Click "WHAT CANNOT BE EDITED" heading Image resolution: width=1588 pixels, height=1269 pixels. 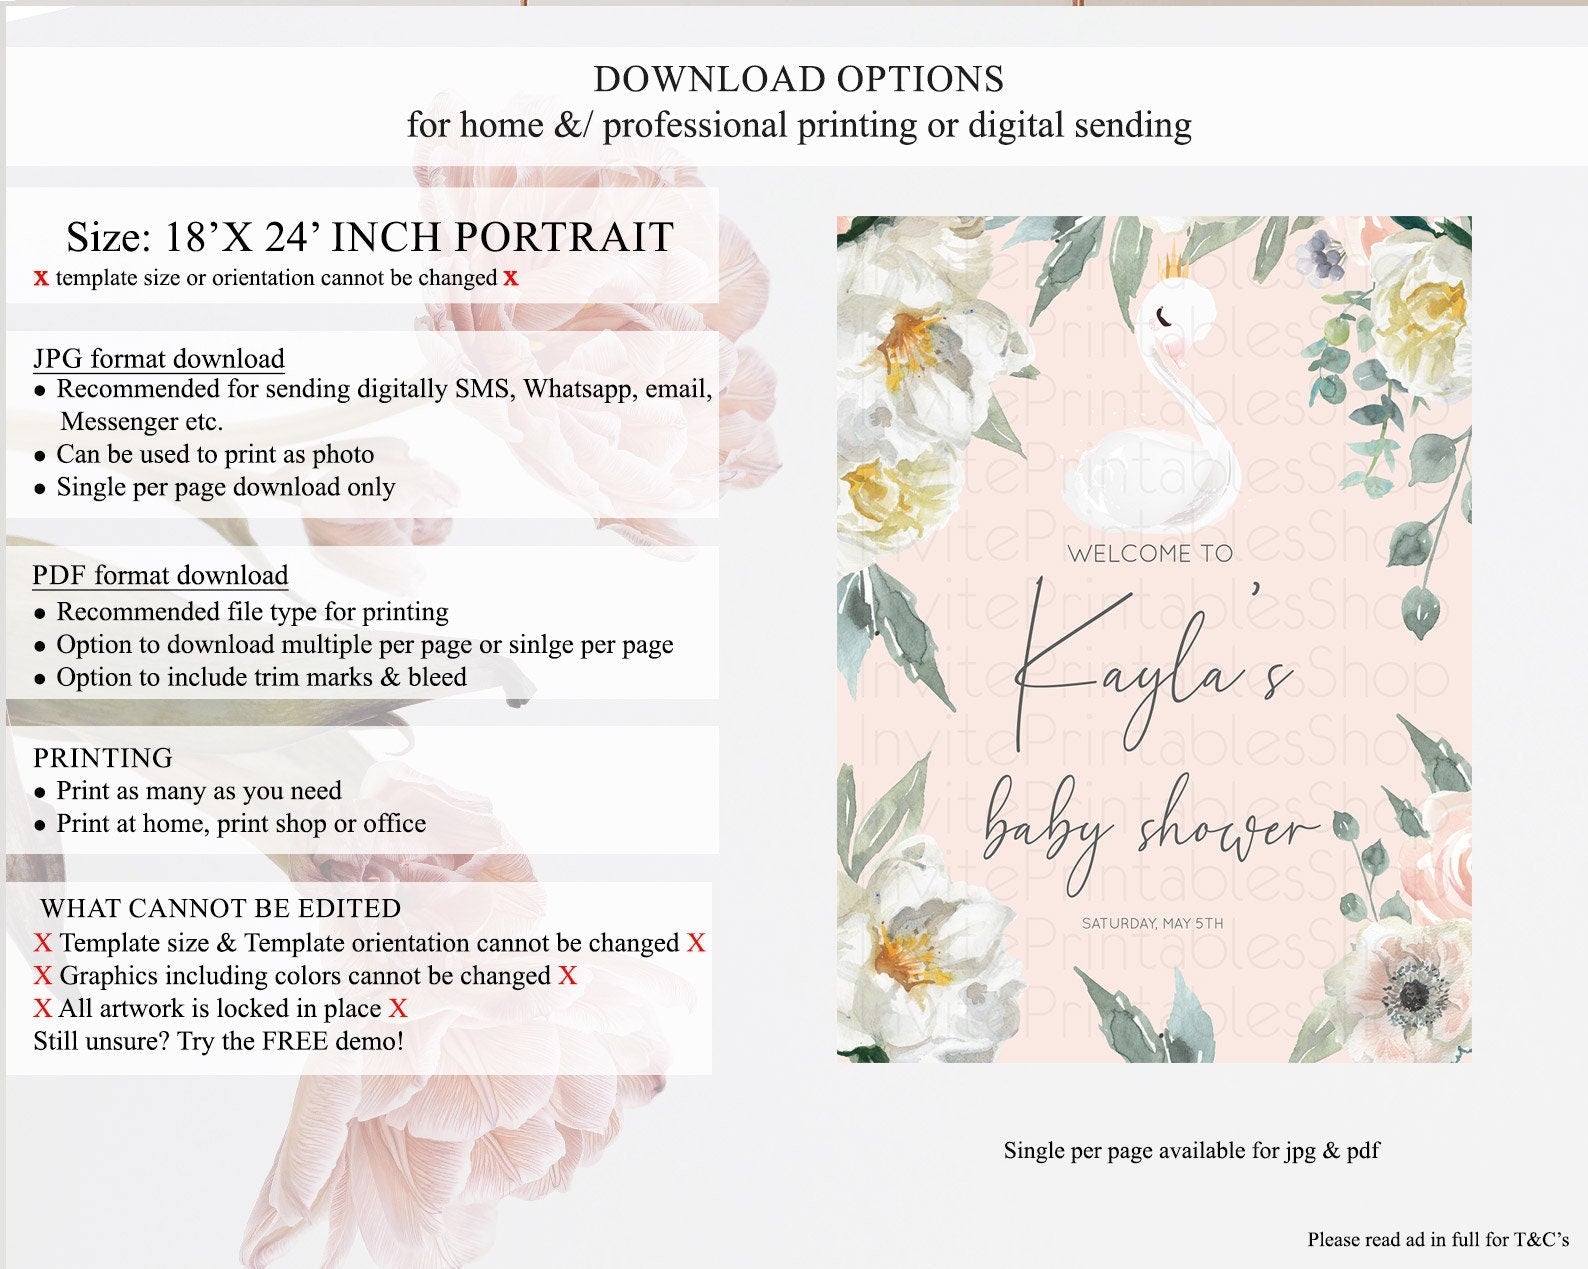[x=221, y=909]
